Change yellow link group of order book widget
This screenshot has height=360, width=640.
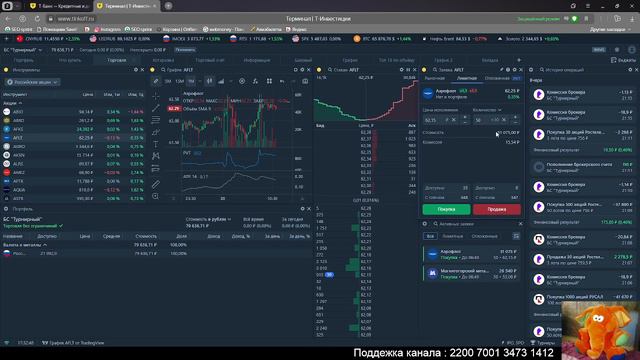(319, 70)
